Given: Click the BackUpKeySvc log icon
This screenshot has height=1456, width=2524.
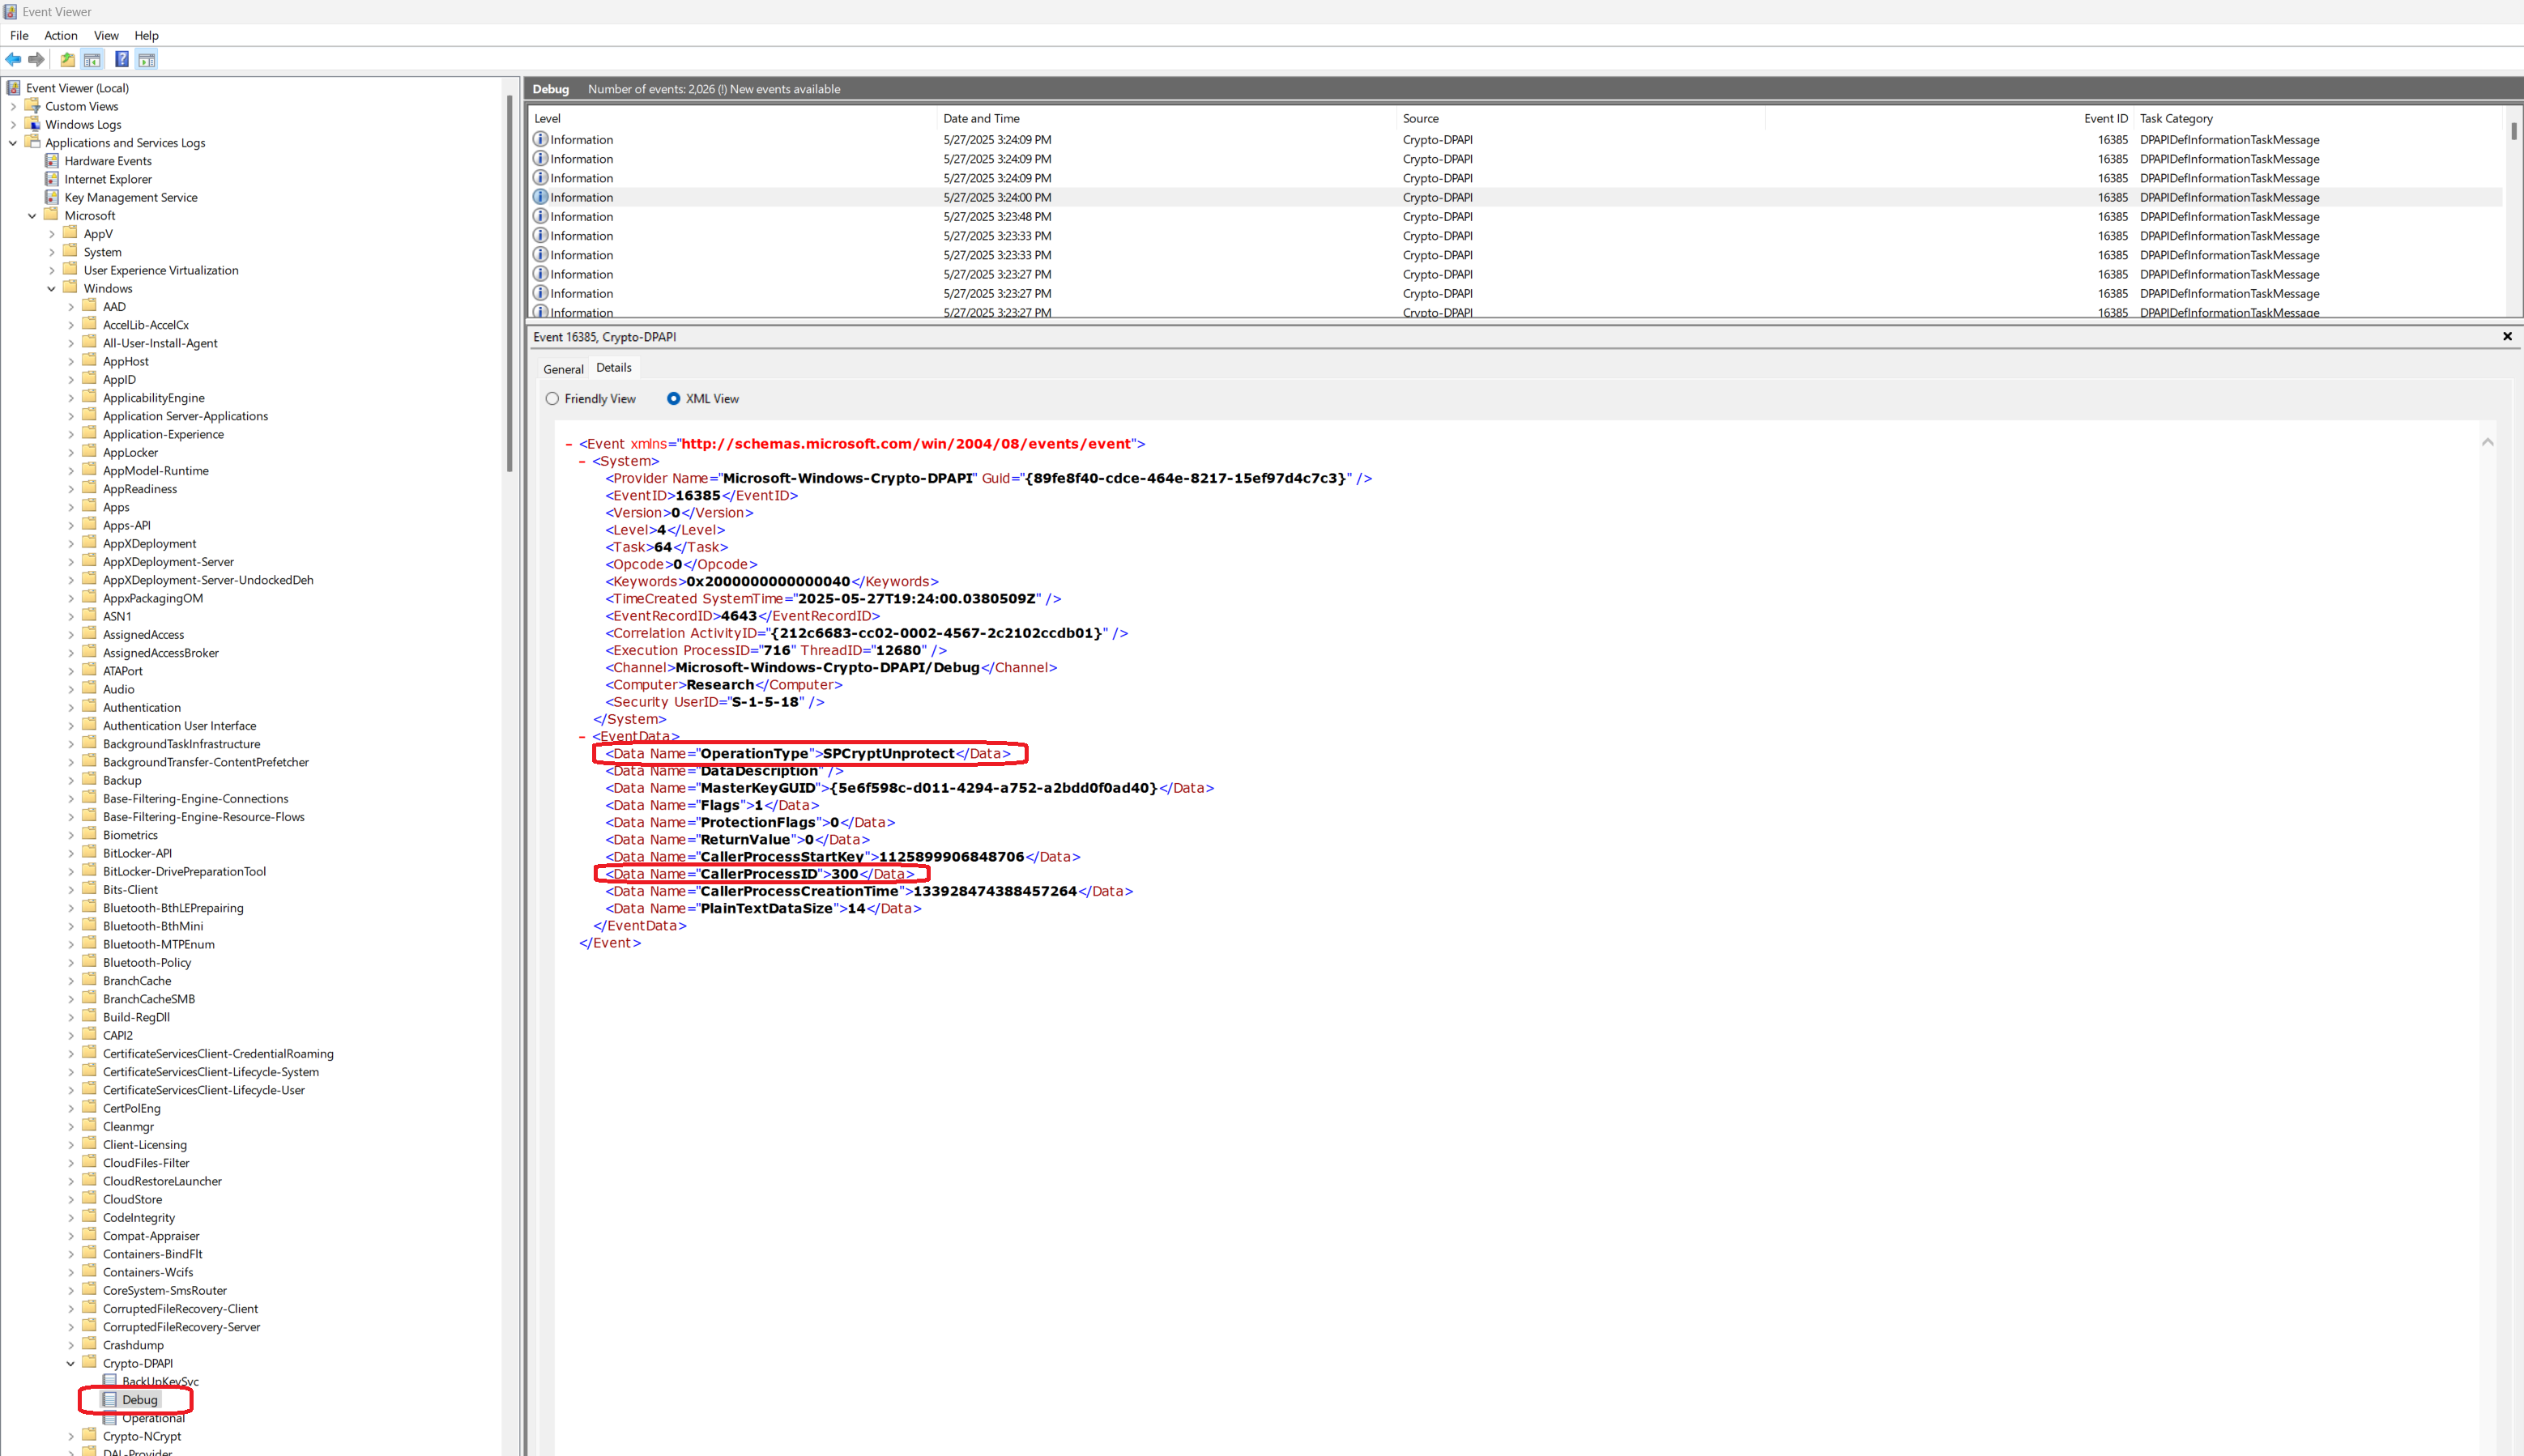Looking at the screenshot, I should [110, 1381].
